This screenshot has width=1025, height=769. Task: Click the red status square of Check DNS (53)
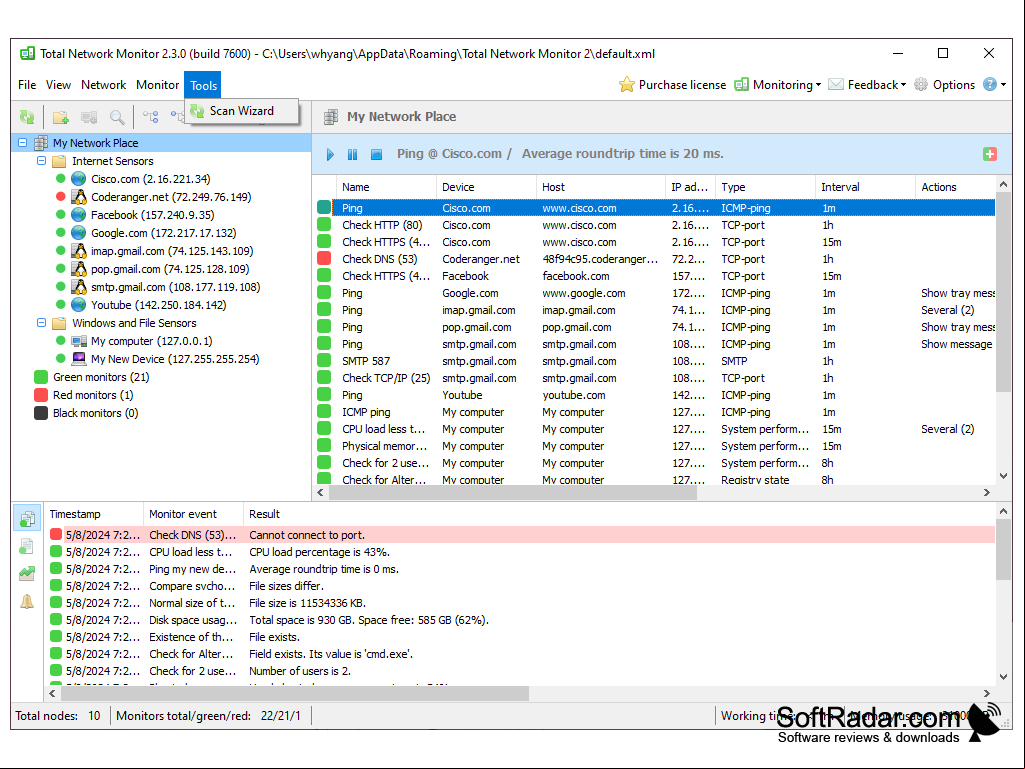click(324, 259)
